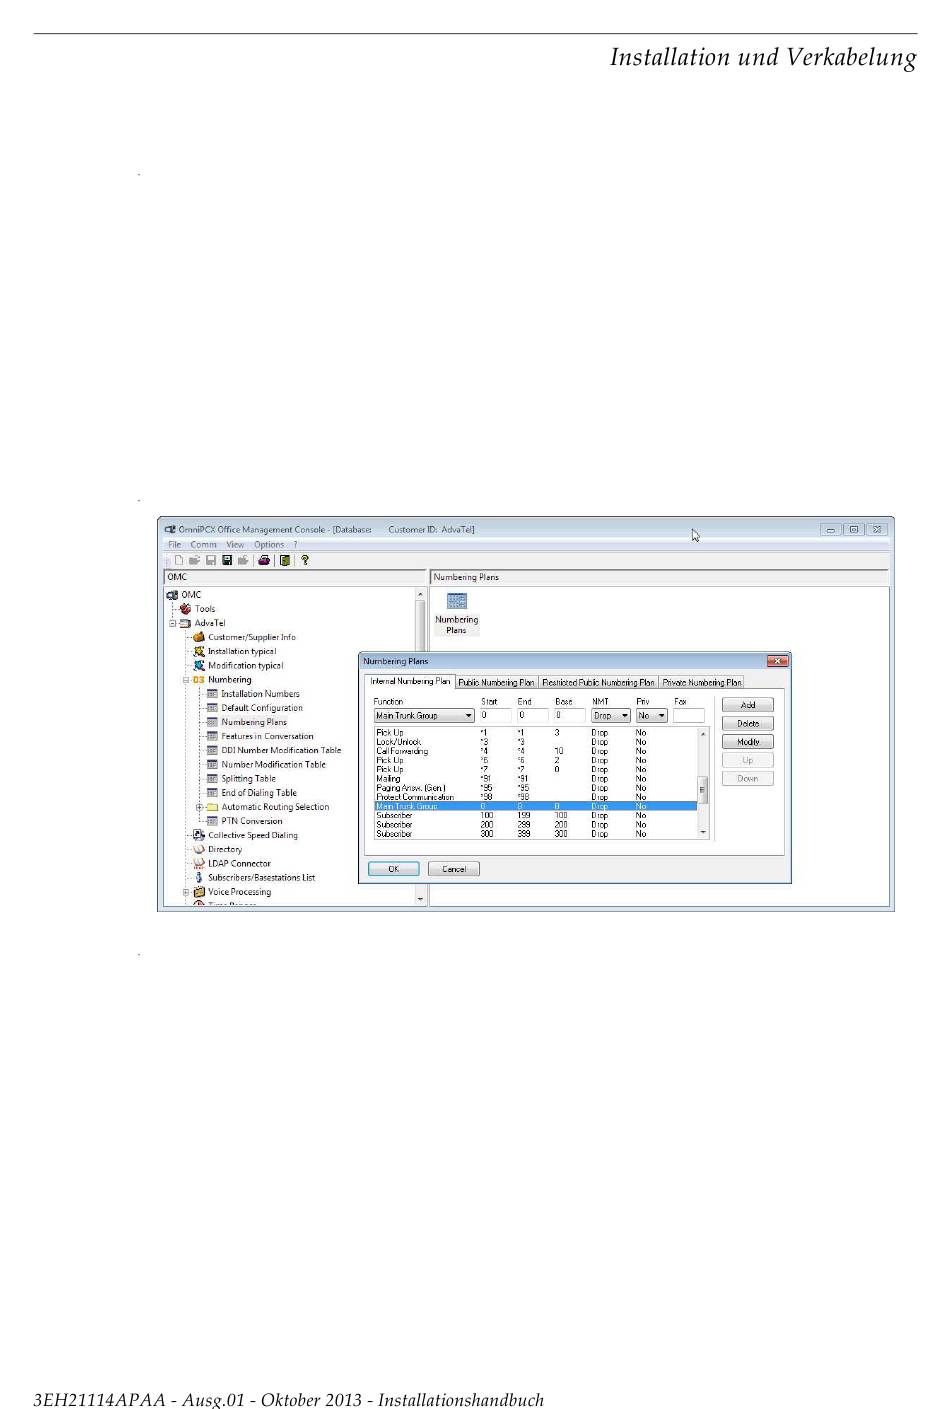Click the Splitting Table icon
This screenshot has height=1409, width=950.
point(212,779)
